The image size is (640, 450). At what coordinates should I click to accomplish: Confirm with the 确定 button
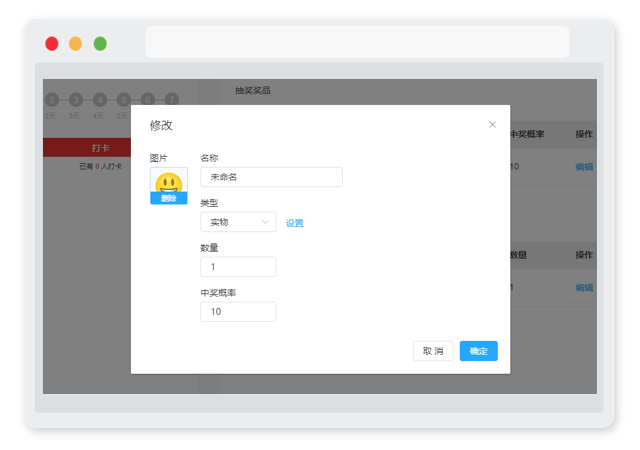click(478, 351)
